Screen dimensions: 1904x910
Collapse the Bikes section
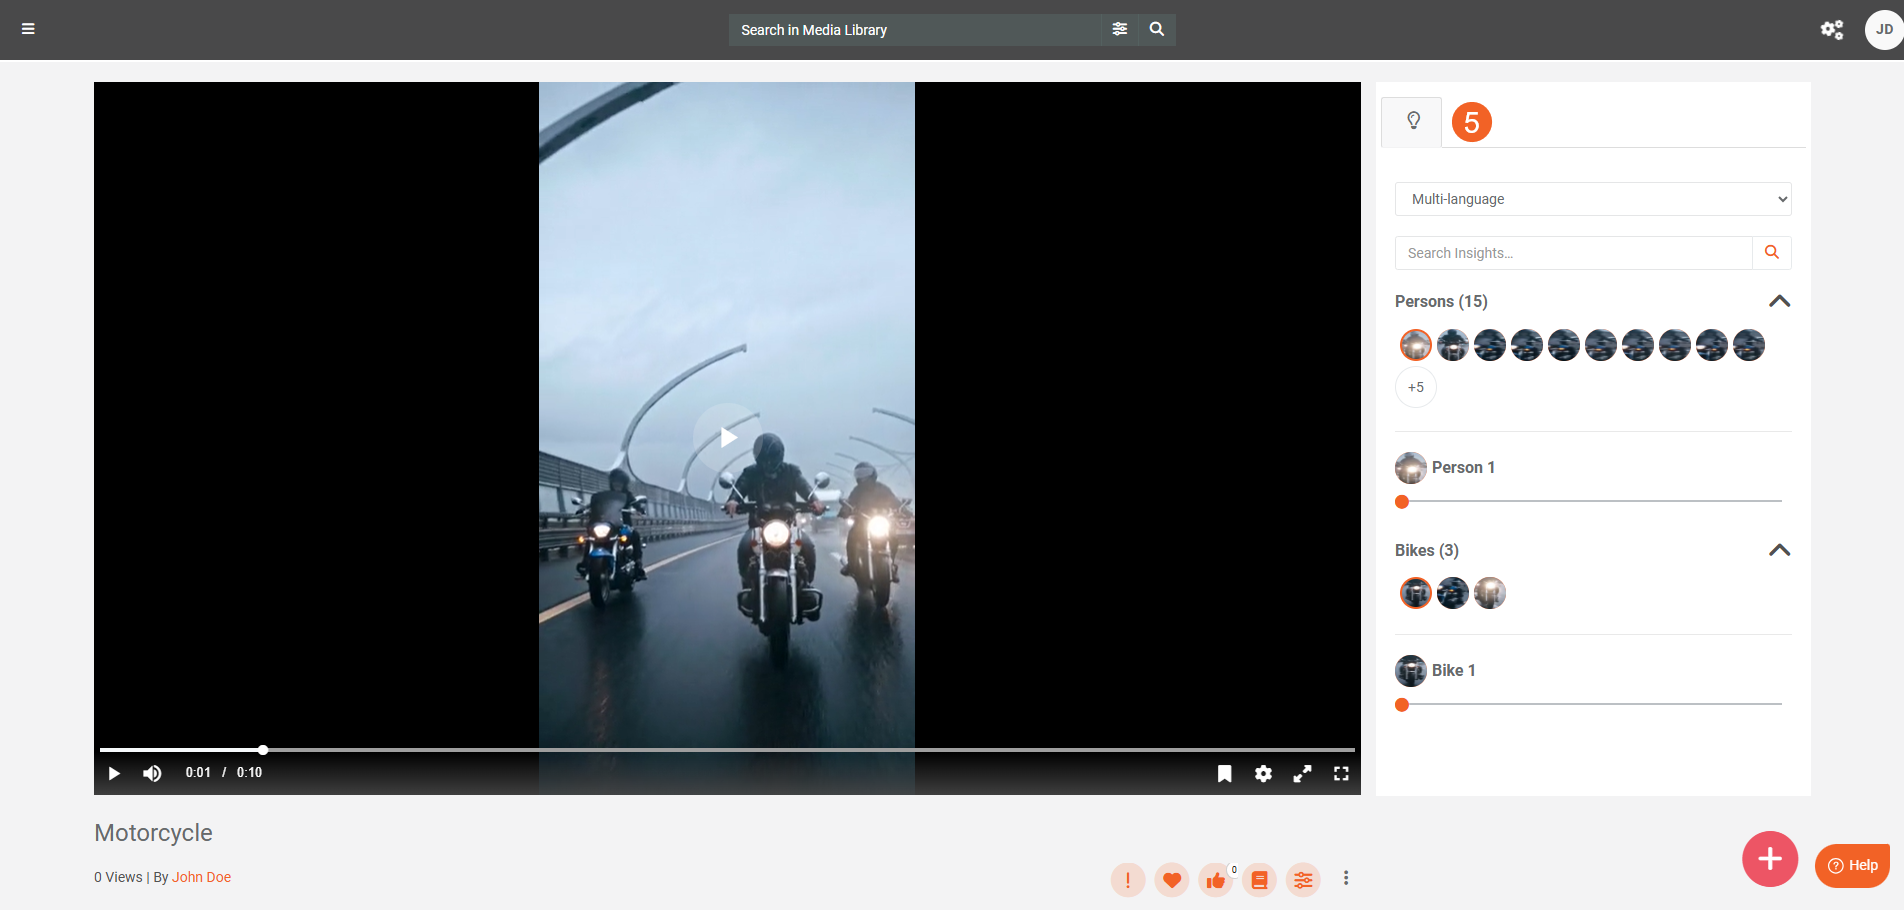pyautogui.click(x=1779, y=550)
